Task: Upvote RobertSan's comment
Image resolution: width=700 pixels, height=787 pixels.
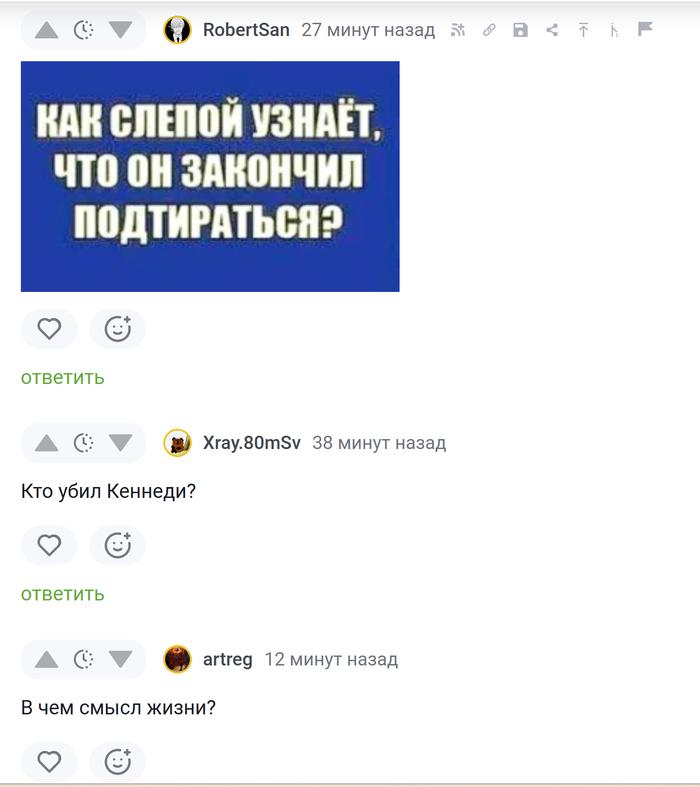Action: [x=47, y=30]
